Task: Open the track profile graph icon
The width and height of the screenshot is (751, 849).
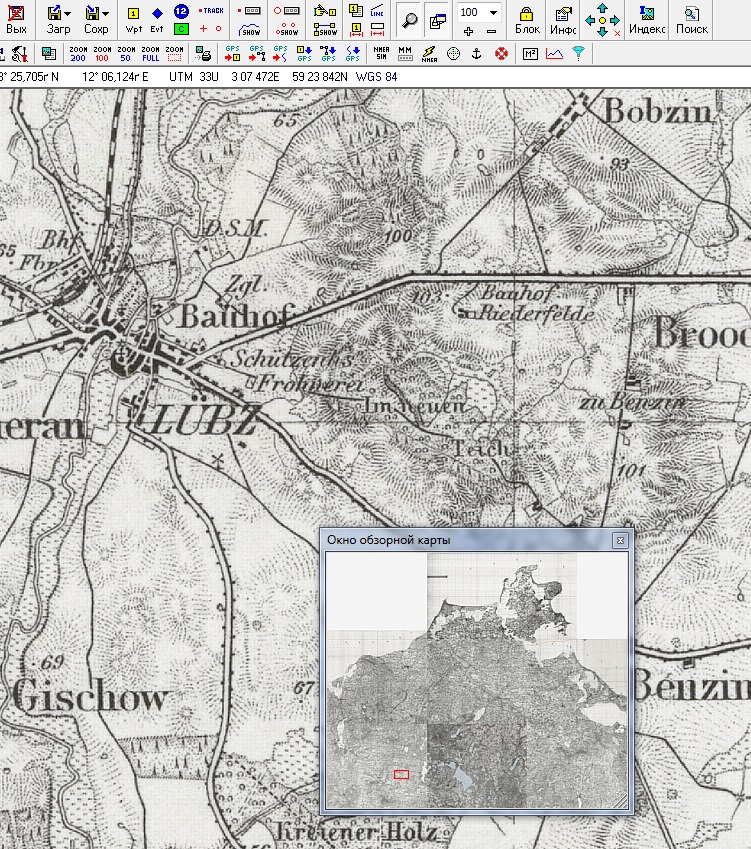Action: (x=553, y=53)
